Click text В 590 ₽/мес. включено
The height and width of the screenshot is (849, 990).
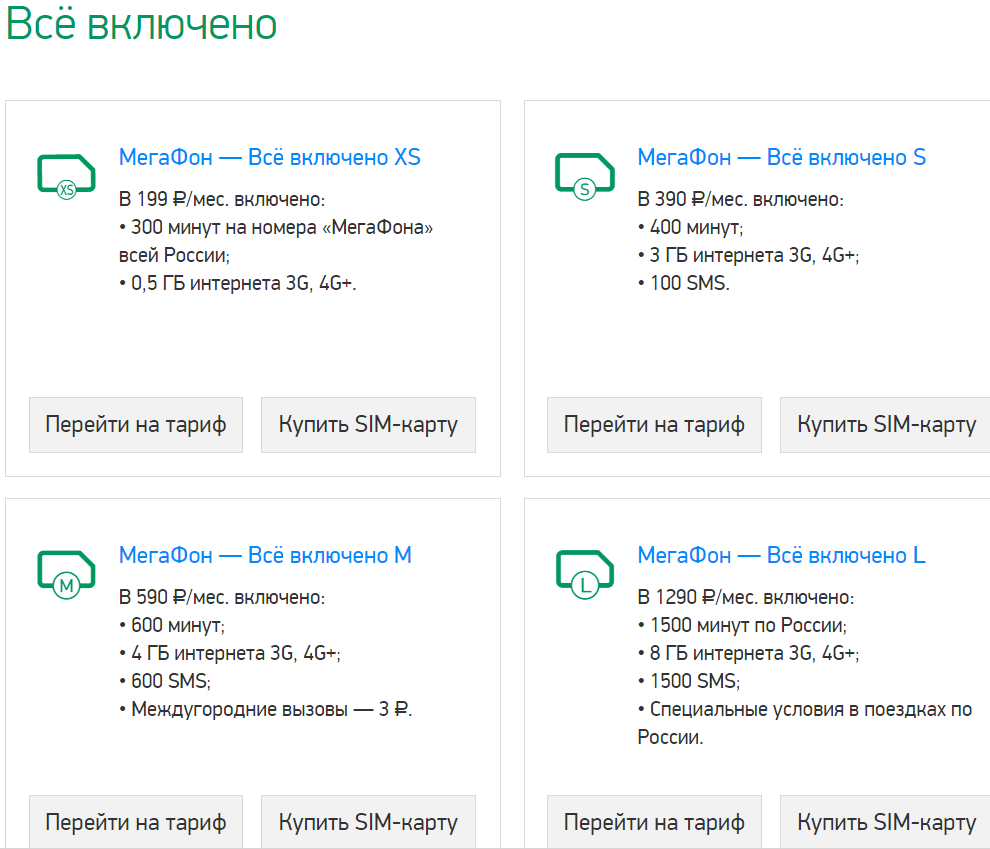click(x=222, y=597)
